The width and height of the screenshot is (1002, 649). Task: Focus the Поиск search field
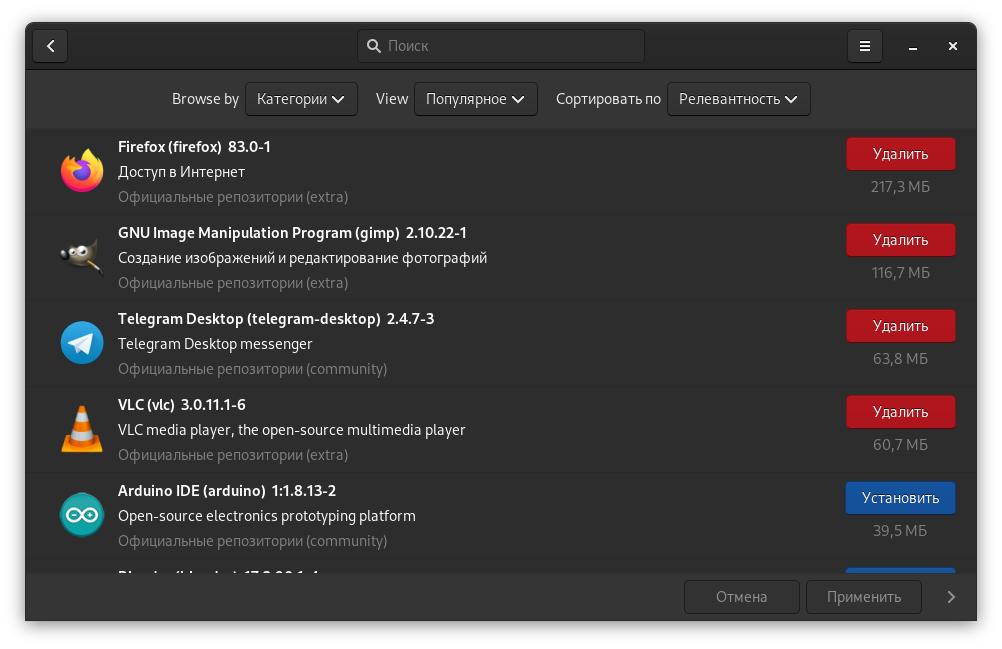tap(501, 46)
